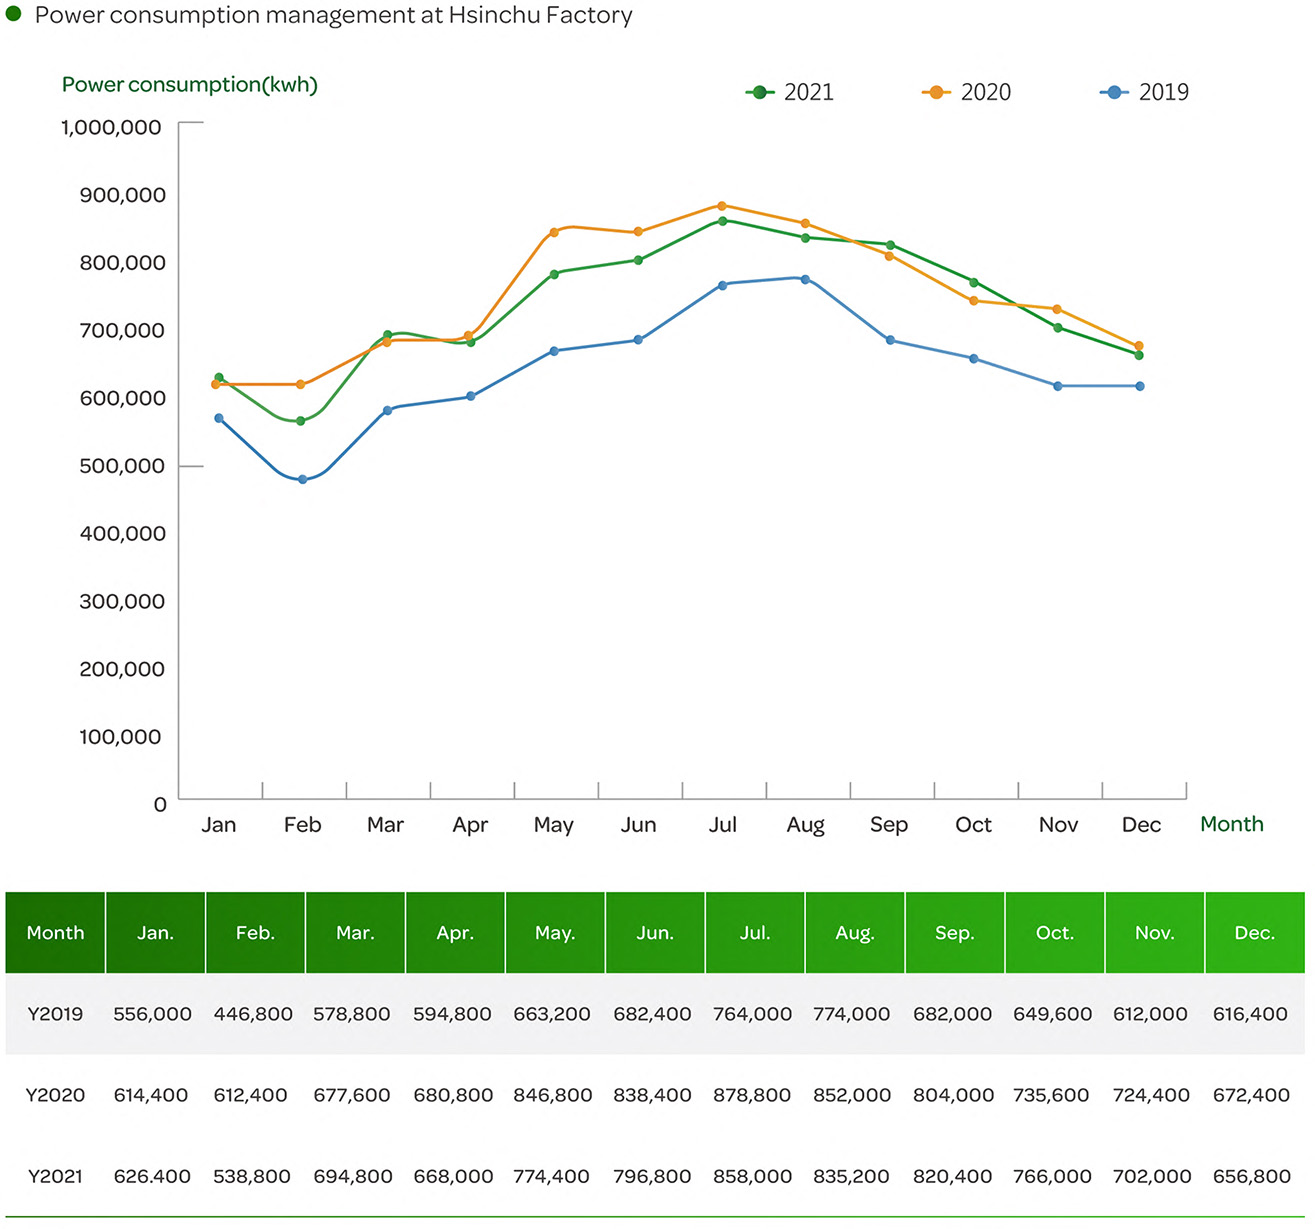Click the 556,000 cell
Viewport: 1315px width, 1229px height.
click(x=152, y=1014)
